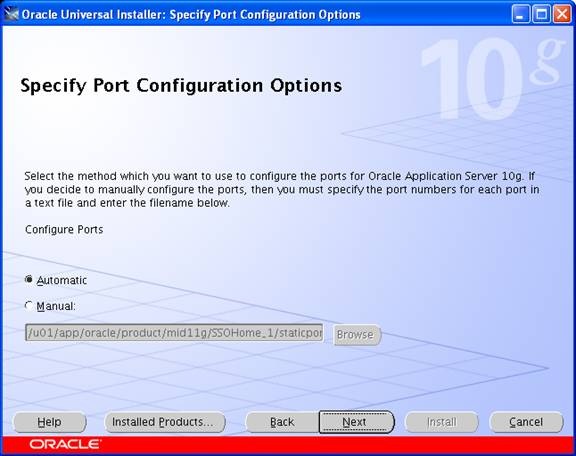This screenshot has width=576, height=456.
Task: Click the disabled Install button
Action: tap(442, 422)
